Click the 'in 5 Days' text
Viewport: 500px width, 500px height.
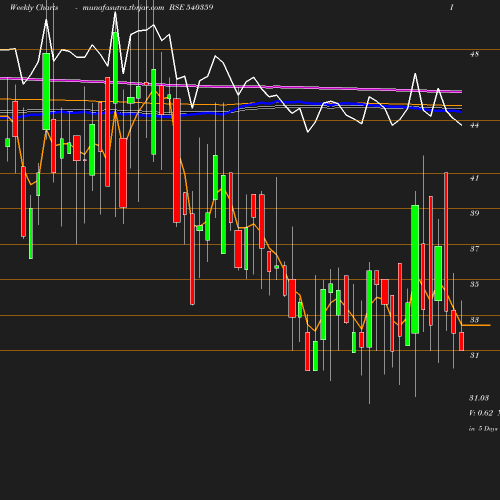[483, 429]
